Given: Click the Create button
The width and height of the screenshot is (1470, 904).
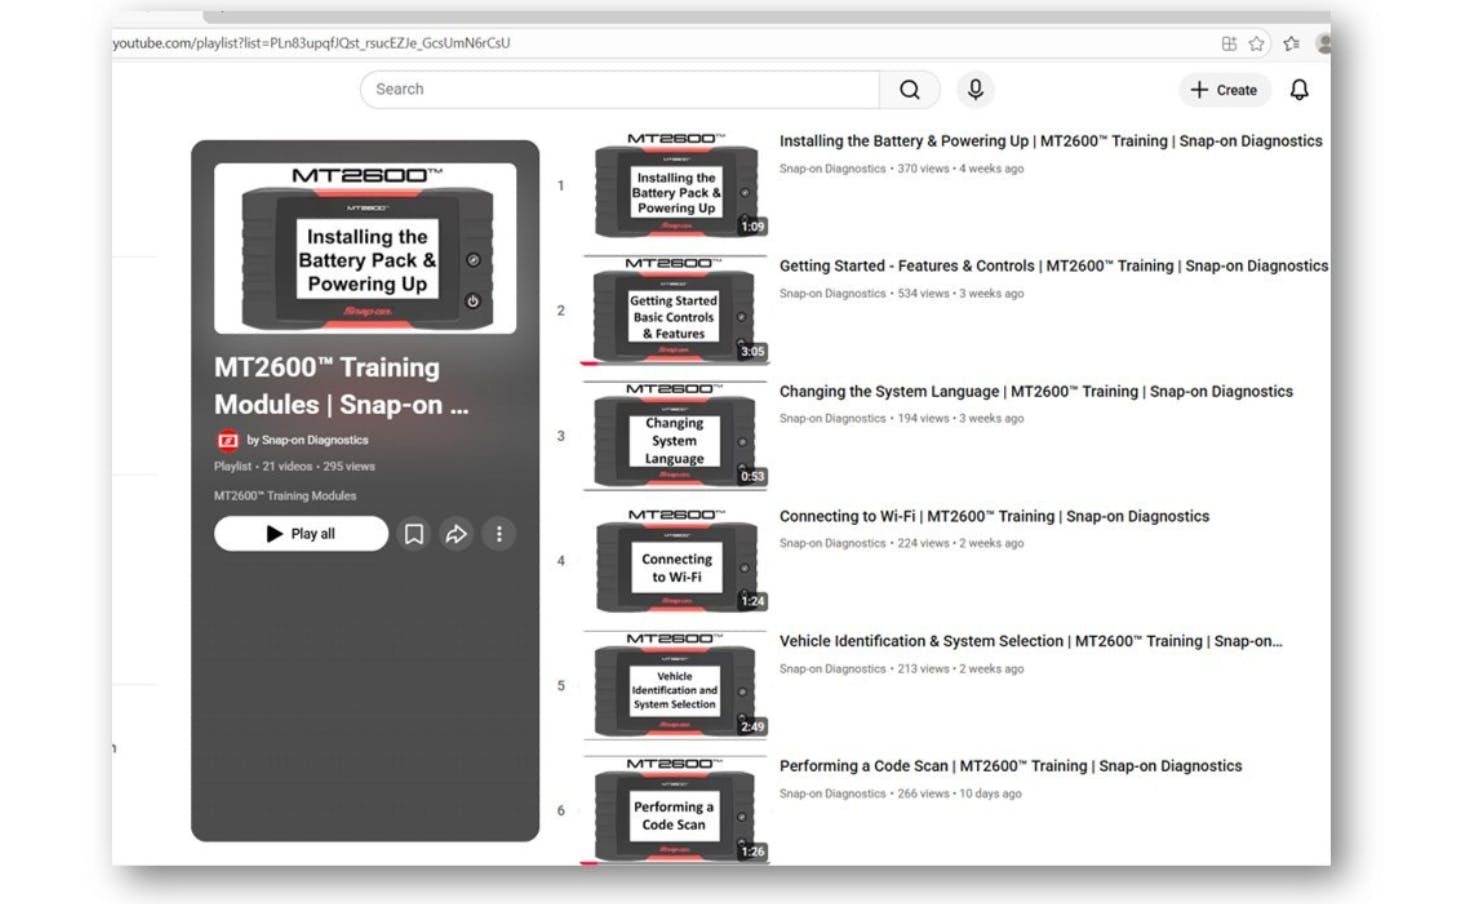Looking at the screenshot, I should coord(1224,90).
